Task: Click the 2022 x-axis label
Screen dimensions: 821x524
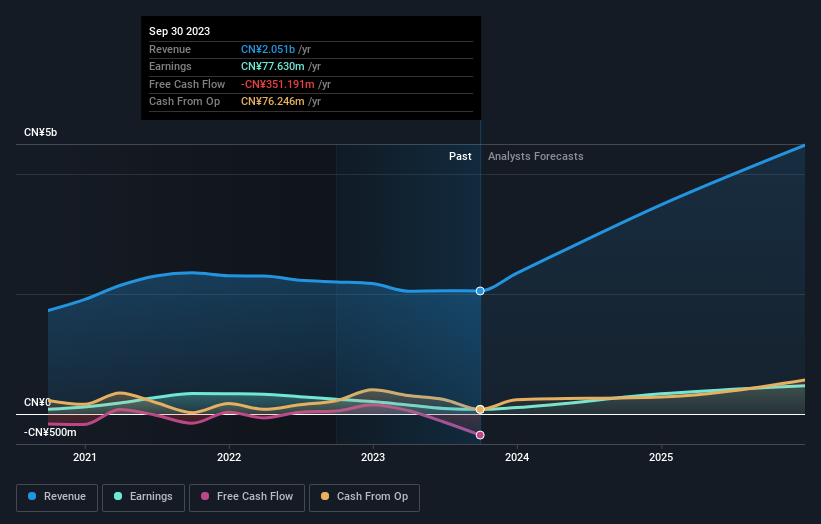Action: (229, 457)
